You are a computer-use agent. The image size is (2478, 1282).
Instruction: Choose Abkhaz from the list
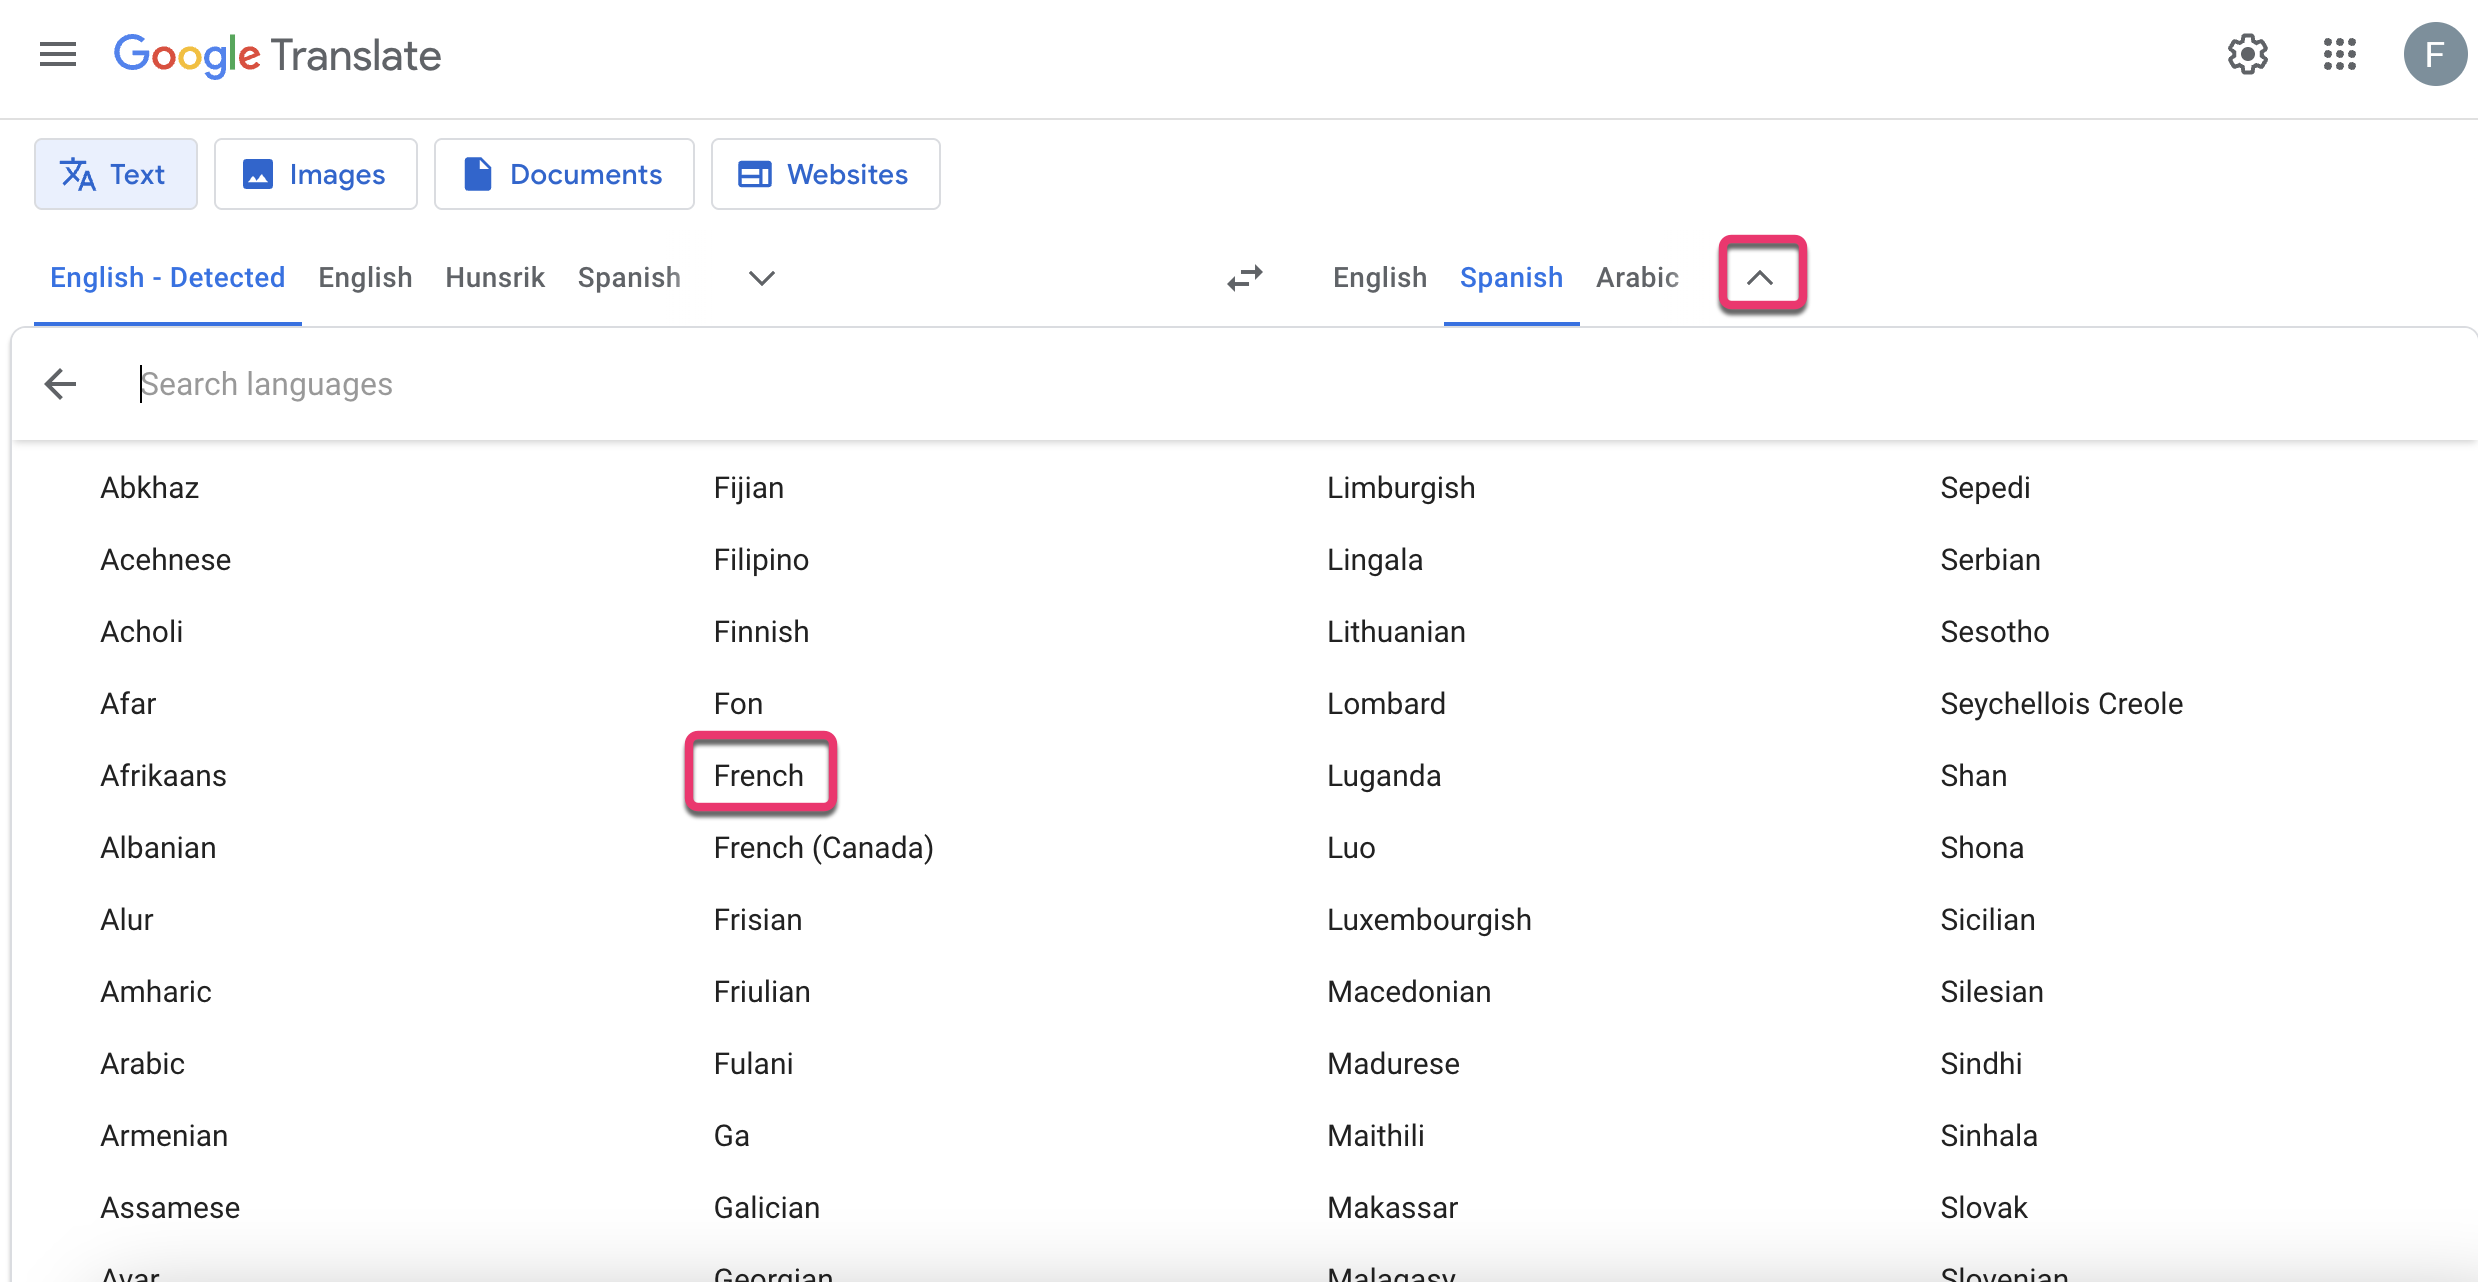coord(150,488)
